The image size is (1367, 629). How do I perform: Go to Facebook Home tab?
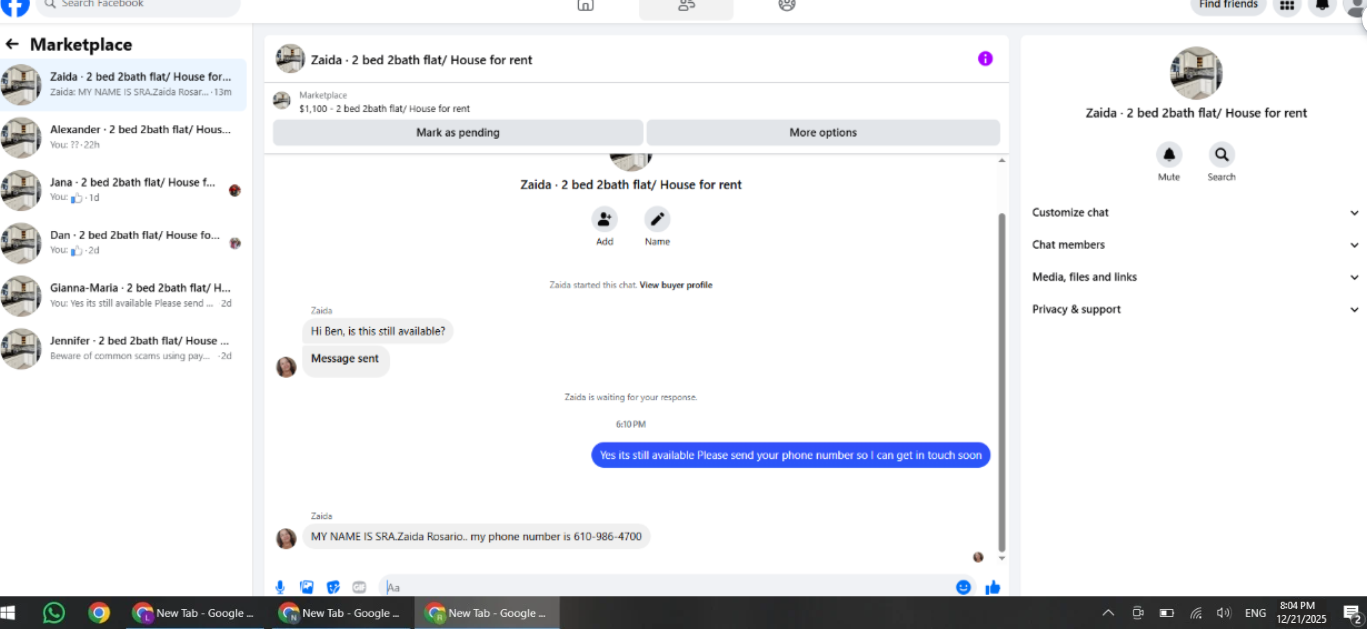click(585, 6)
